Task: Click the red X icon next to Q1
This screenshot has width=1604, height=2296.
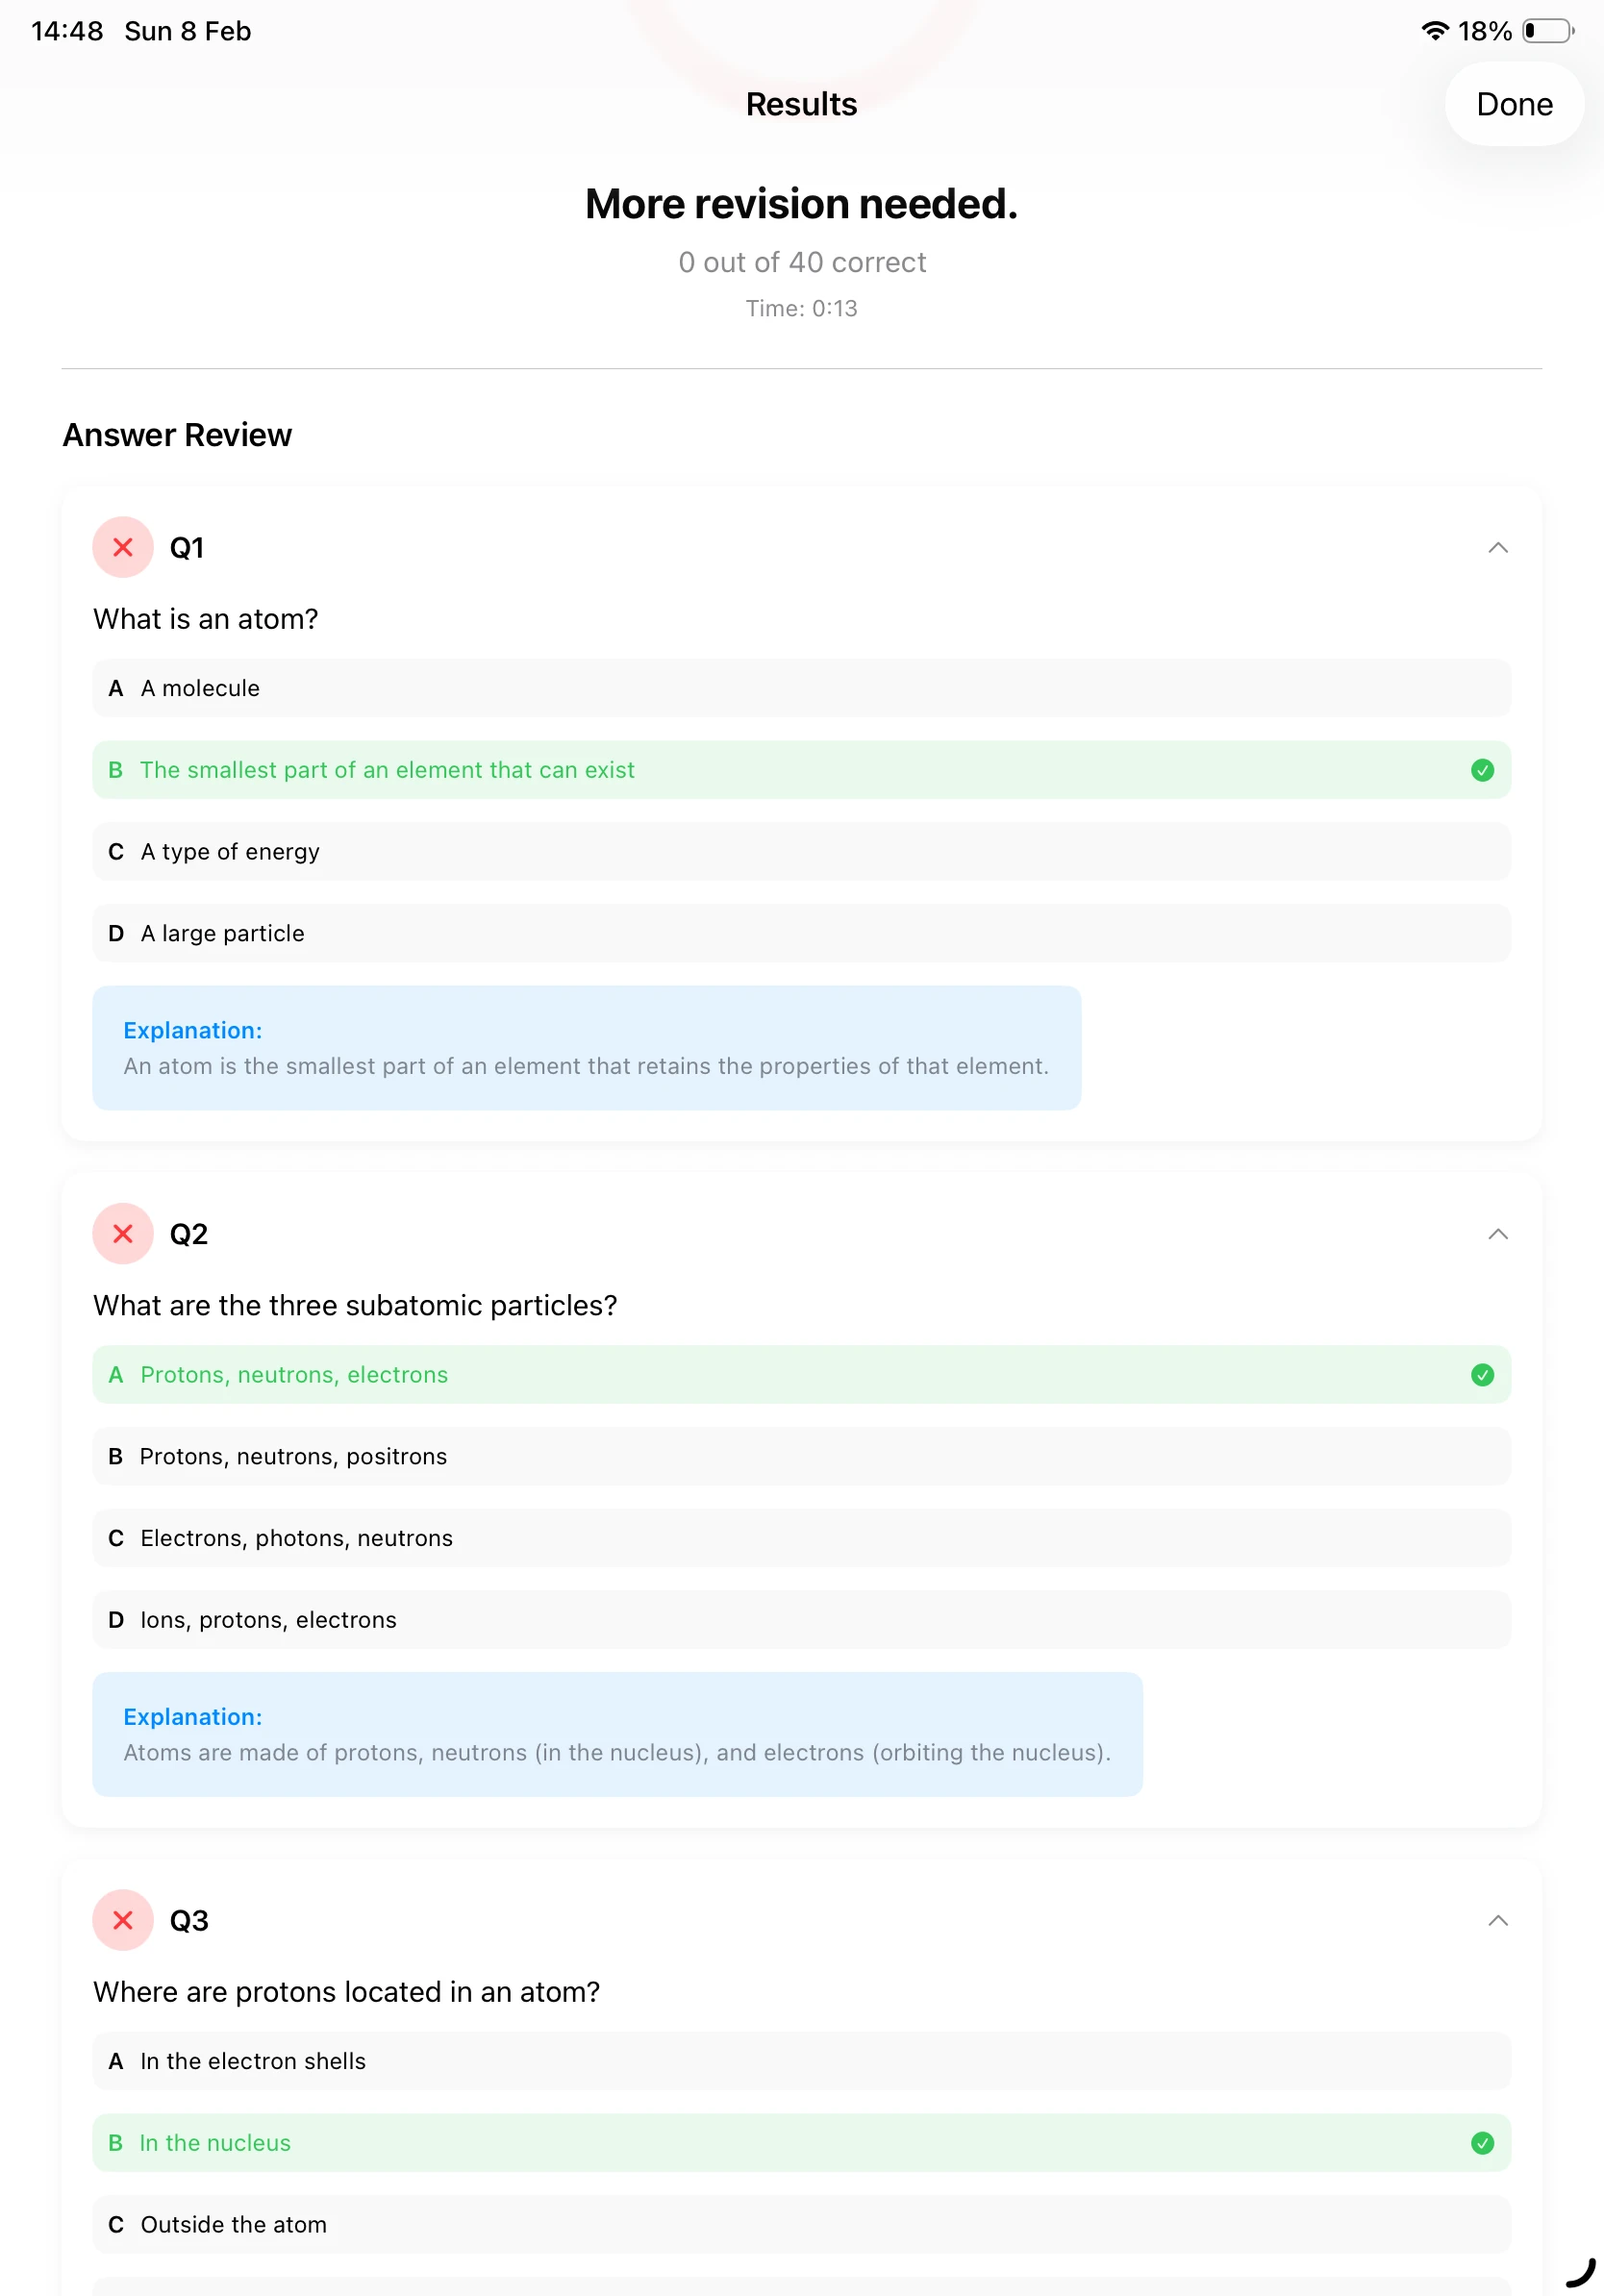Action: (x=122, y=547)
